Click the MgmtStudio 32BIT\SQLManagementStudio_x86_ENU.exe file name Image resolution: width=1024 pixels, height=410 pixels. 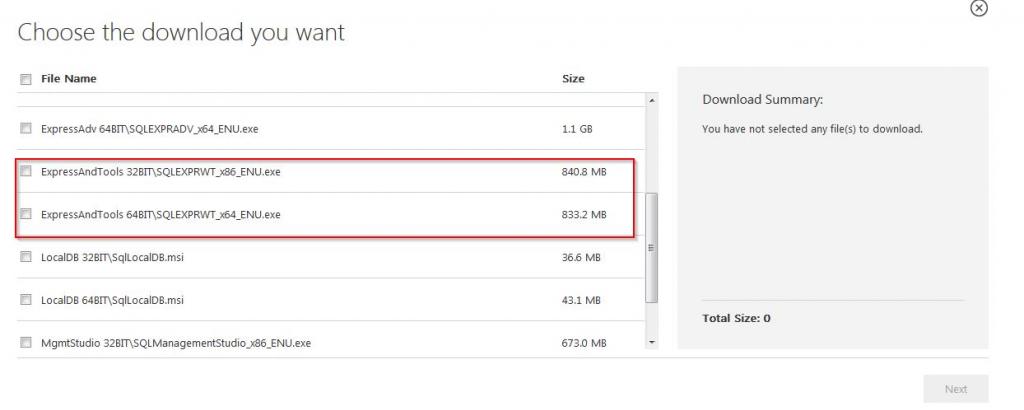(x=176, y=343)
